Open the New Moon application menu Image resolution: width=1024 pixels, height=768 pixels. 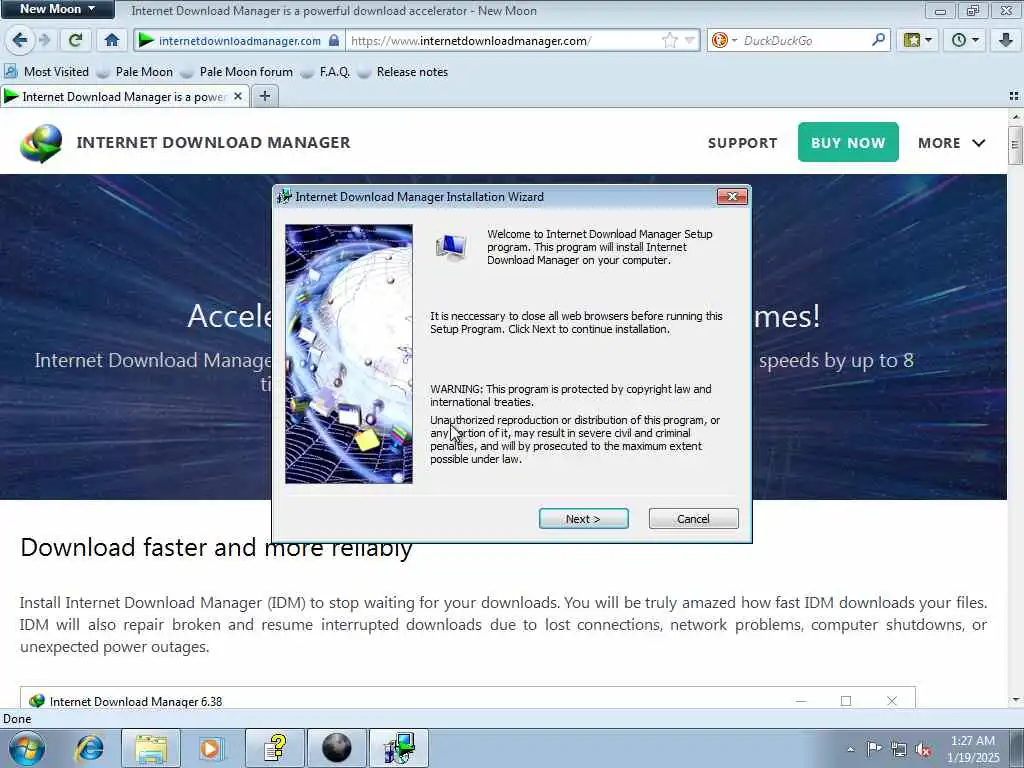point(57,9)
